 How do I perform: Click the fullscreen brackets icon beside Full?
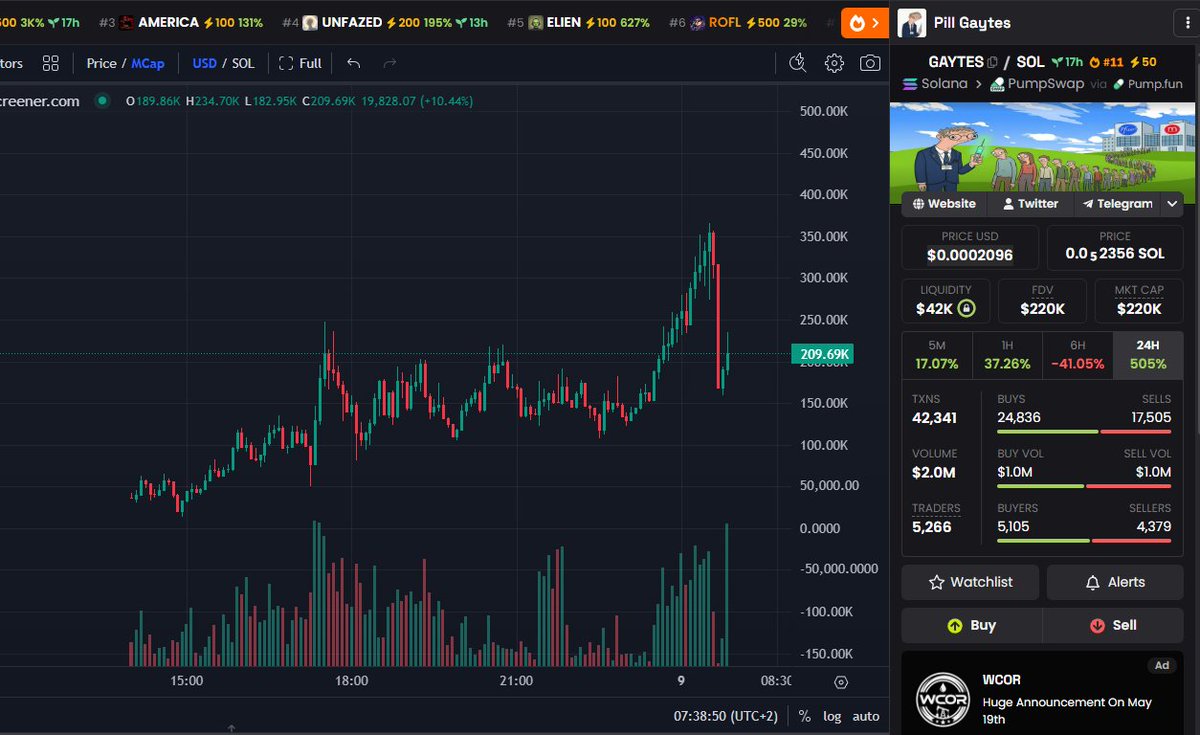tap(286, 63)
